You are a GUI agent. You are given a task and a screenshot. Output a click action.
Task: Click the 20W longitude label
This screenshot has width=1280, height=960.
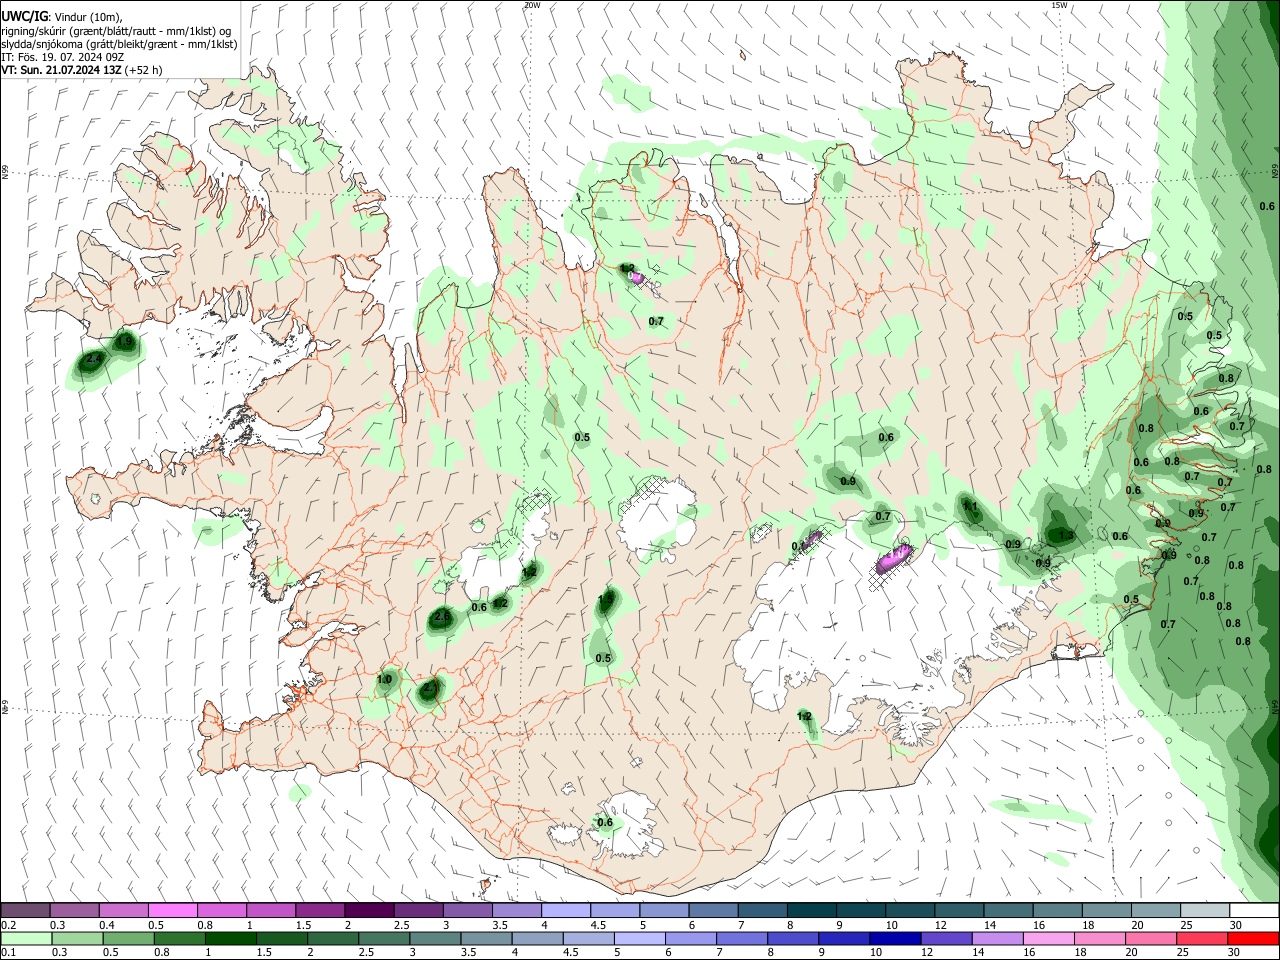coord(532,5)
